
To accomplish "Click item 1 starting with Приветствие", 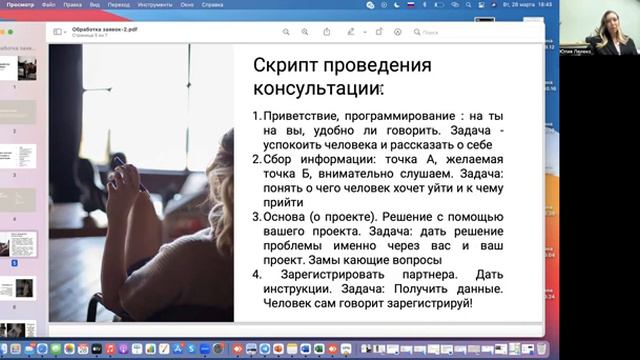I will [378, 130].
